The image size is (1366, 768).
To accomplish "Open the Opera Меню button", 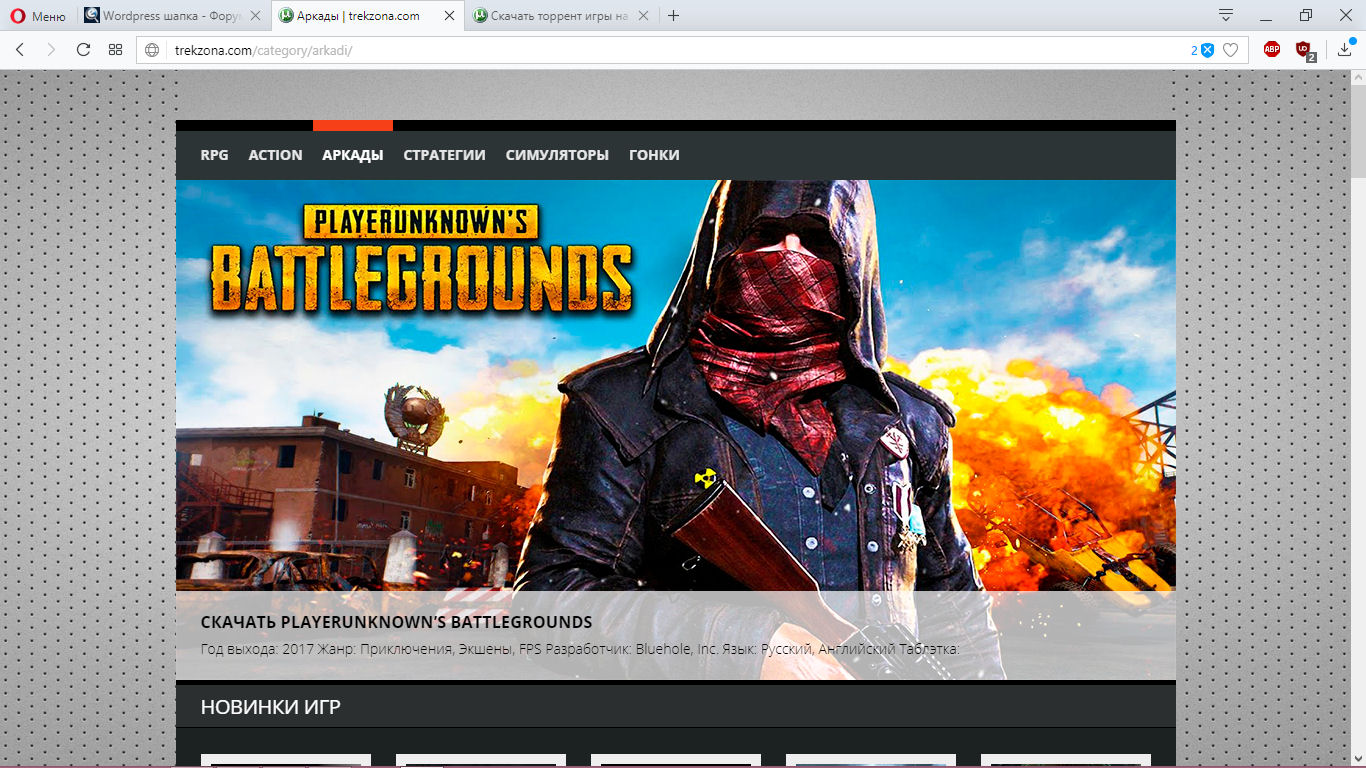I will [x=38, y=16].
